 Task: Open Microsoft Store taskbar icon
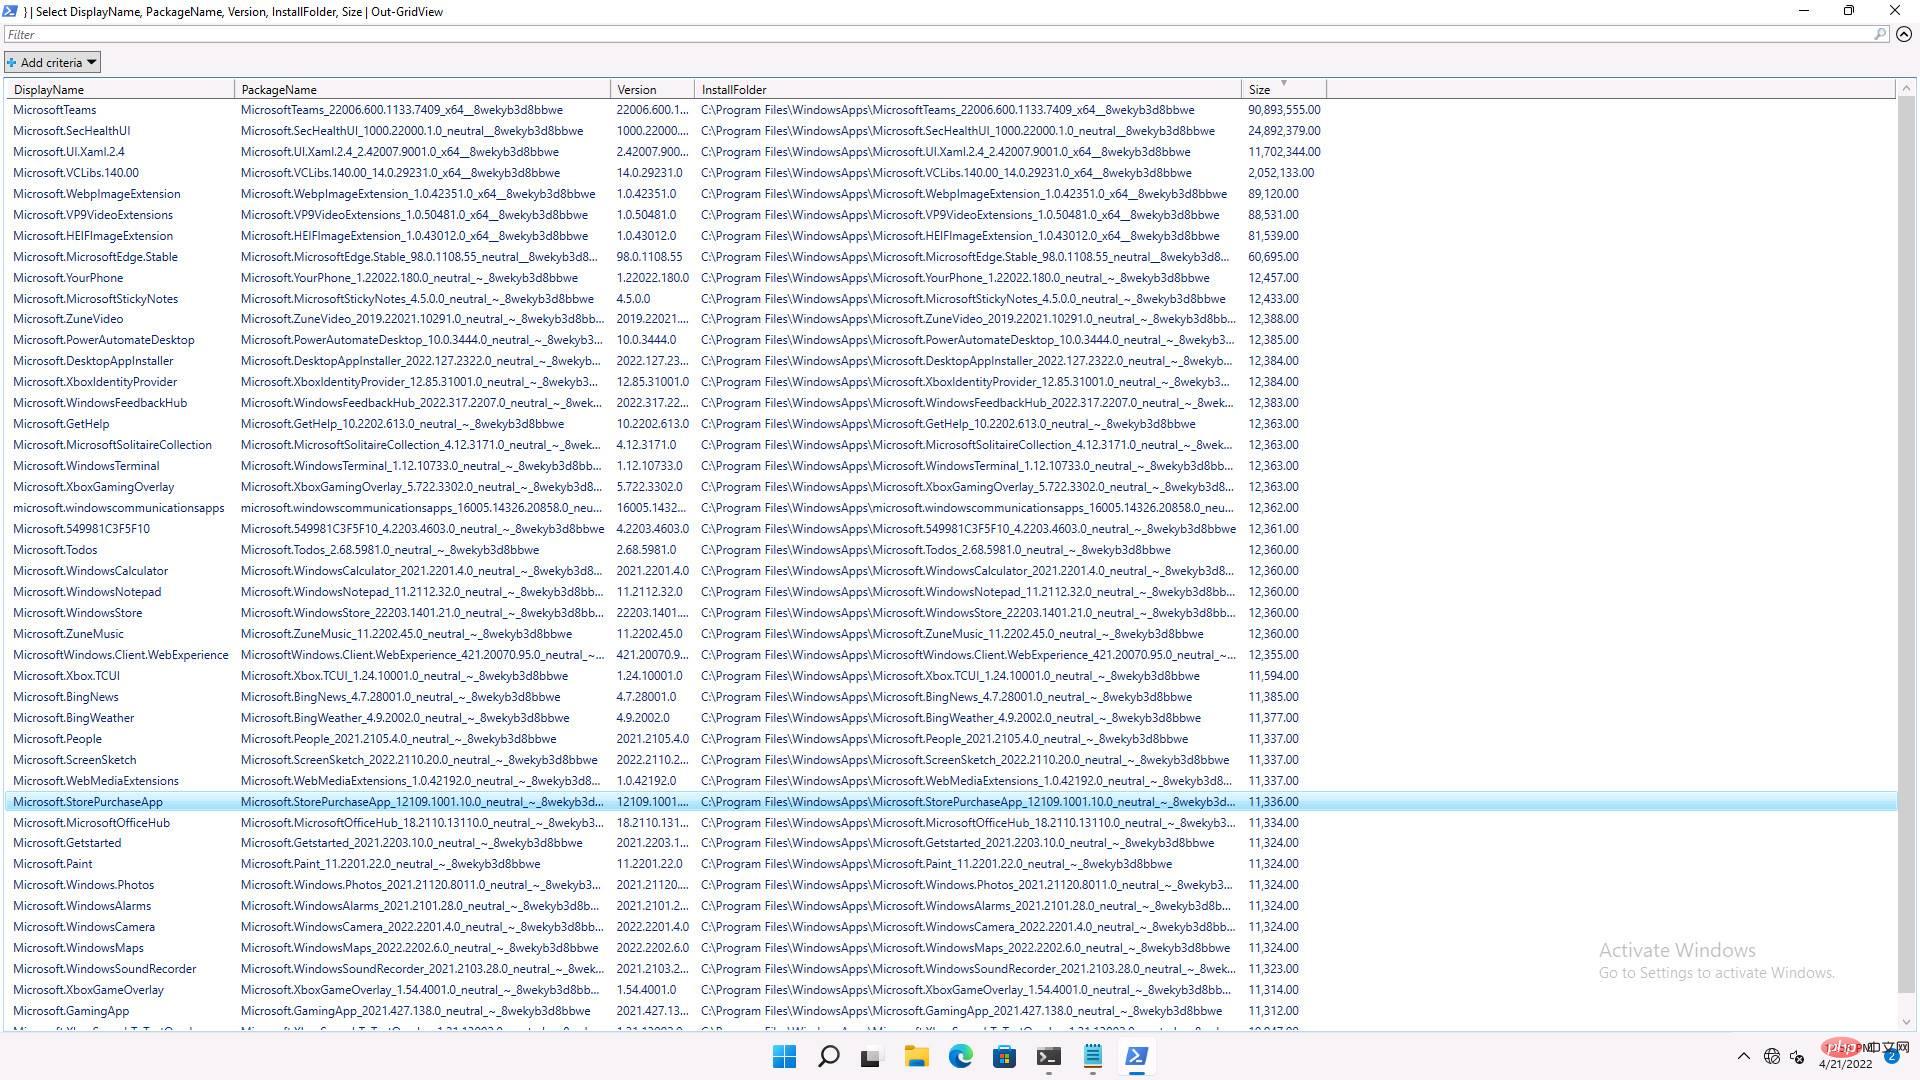click(x=1004, y=1056)
